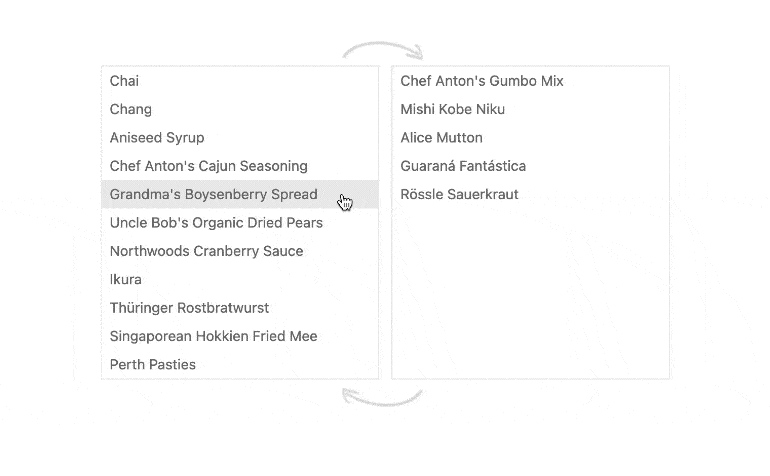
Task: Choose Guaraná Fantástica item
Action: coord(463,166)
